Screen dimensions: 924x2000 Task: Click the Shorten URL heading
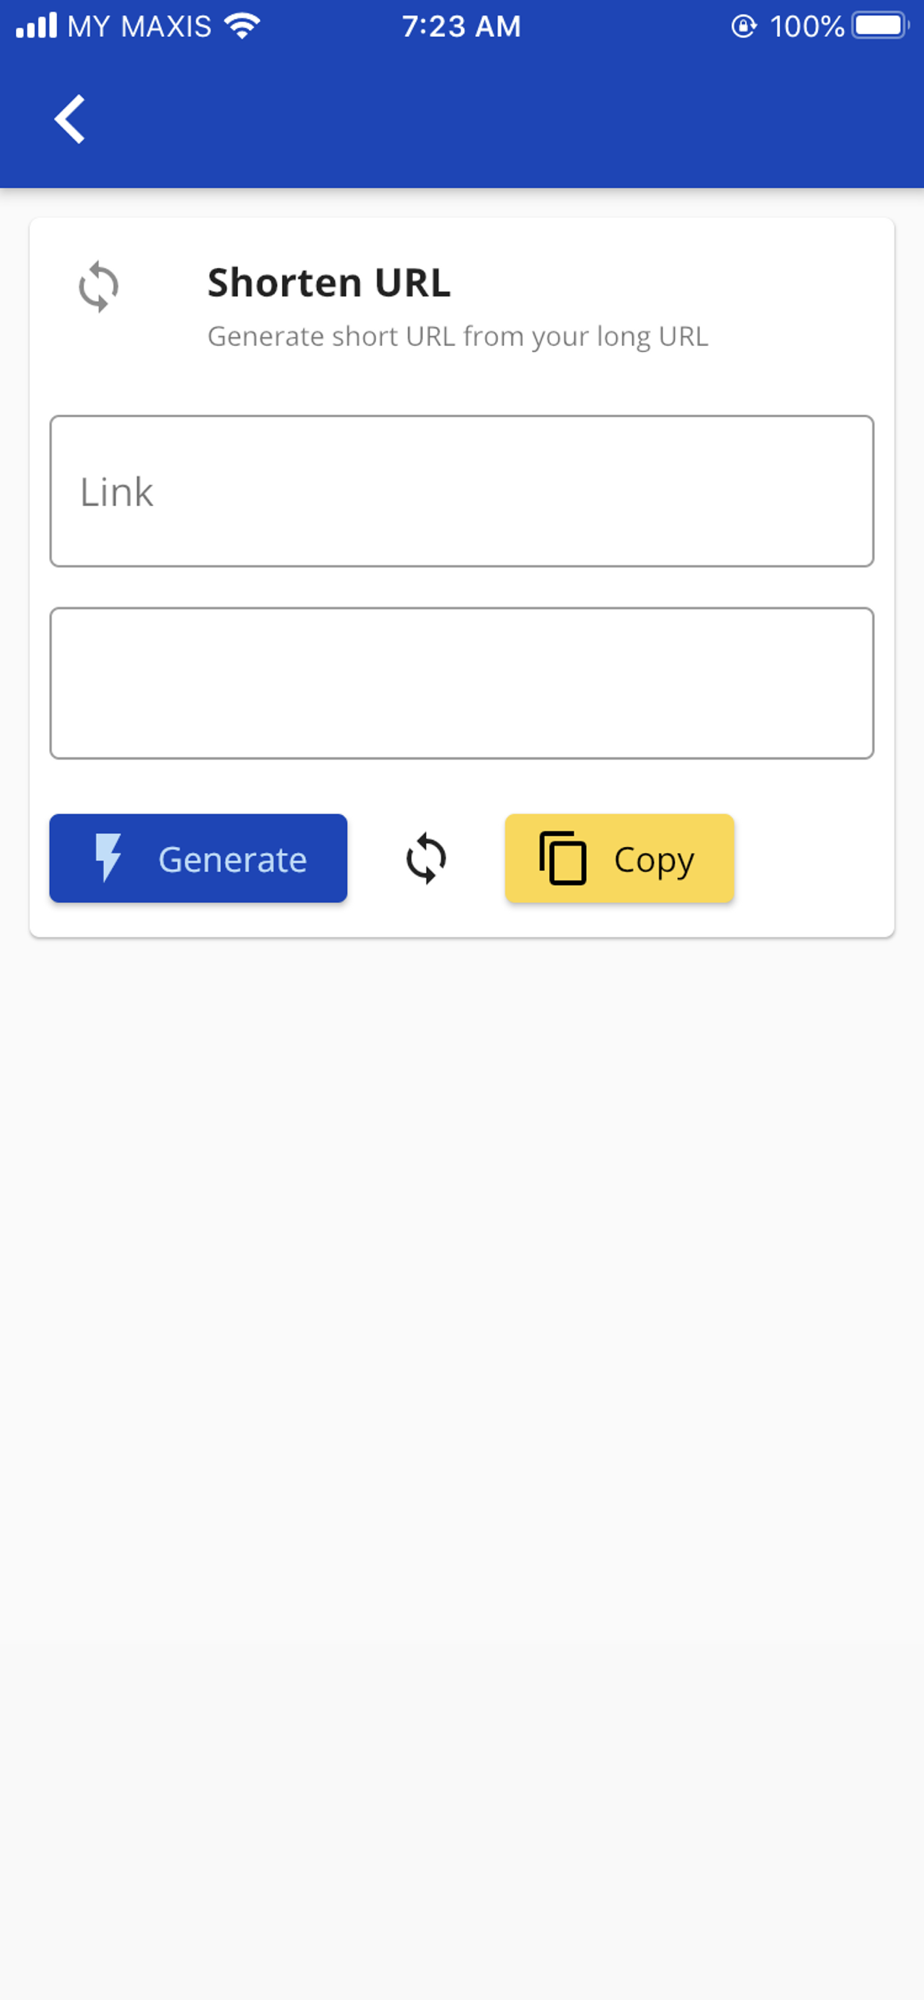point(329,283)
